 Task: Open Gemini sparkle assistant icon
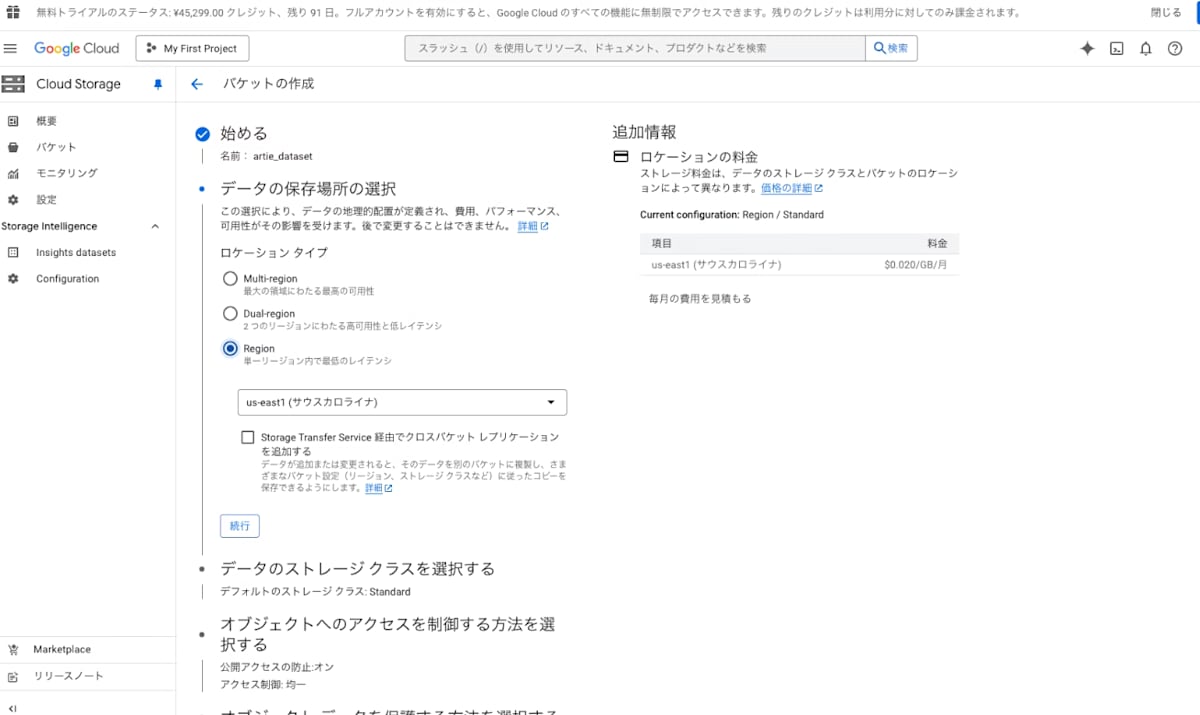[x=1087, y=48]
